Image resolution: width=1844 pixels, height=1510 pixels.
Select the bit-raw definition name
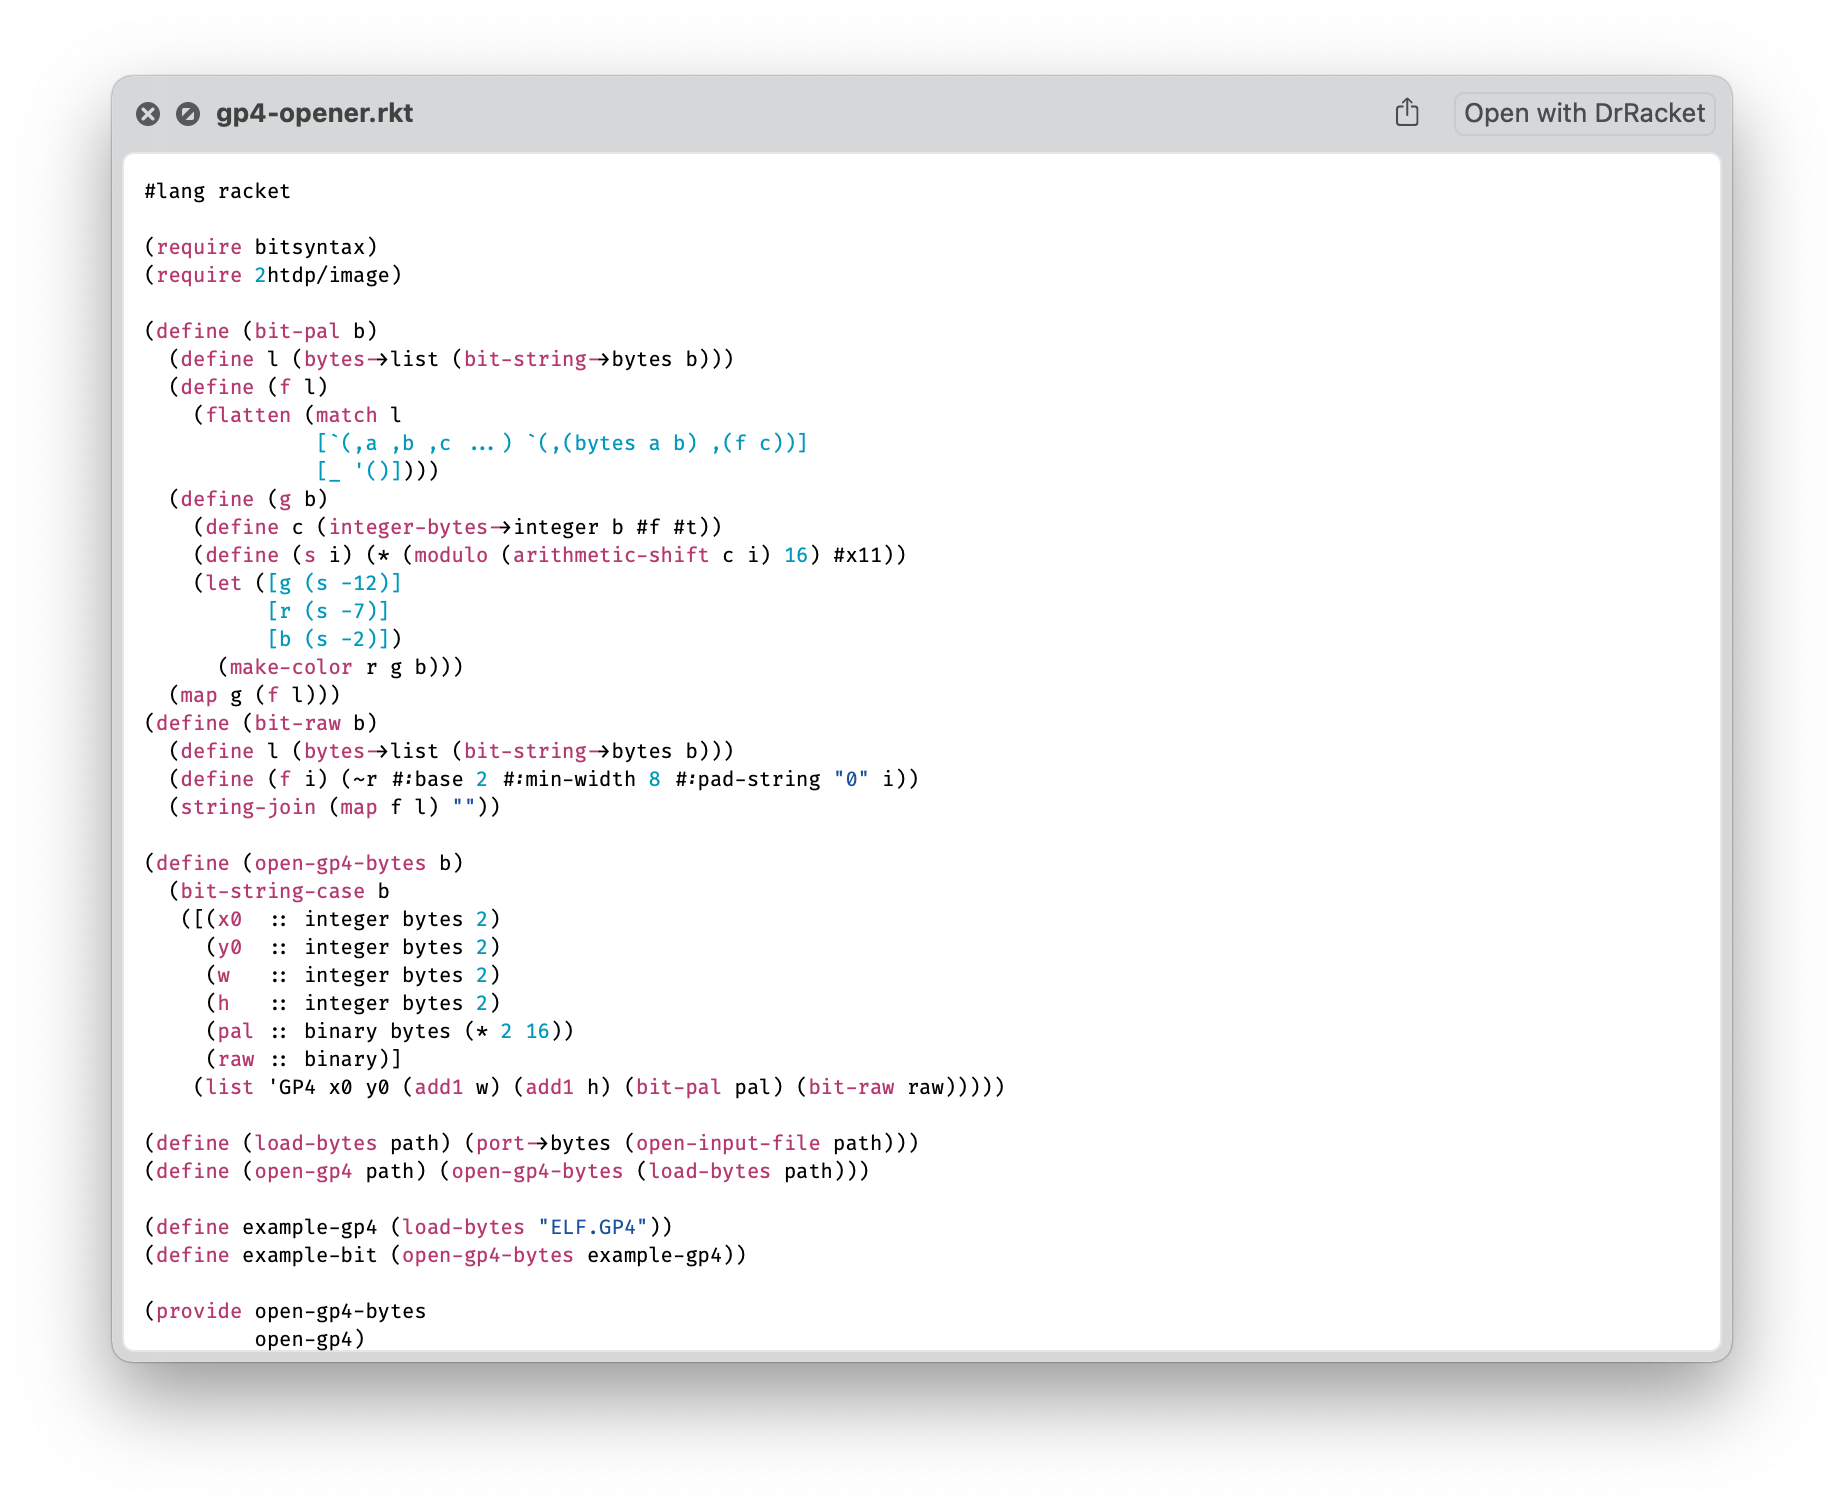(x=297, y=723)
